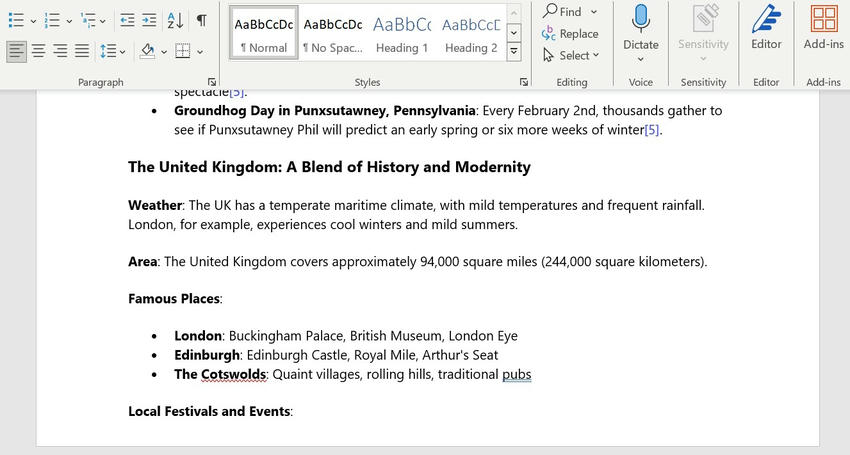Apply the No Spacing style
This screenshot has width=850, height=455.
click(x=333, y=33)
